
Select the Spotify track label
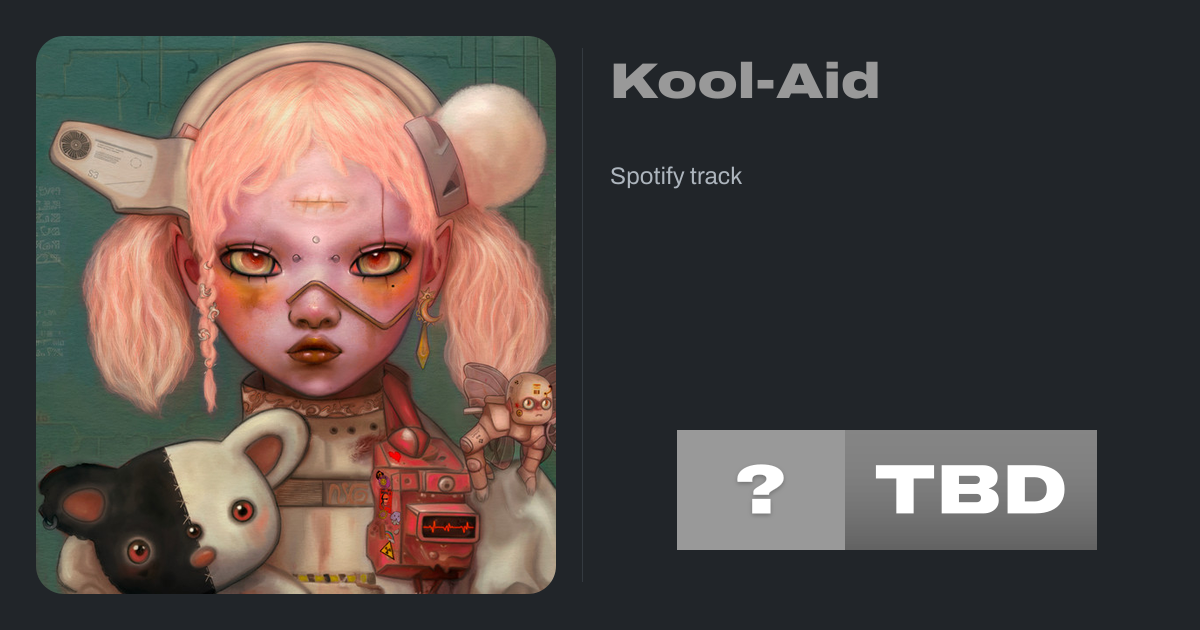(676, 177)
